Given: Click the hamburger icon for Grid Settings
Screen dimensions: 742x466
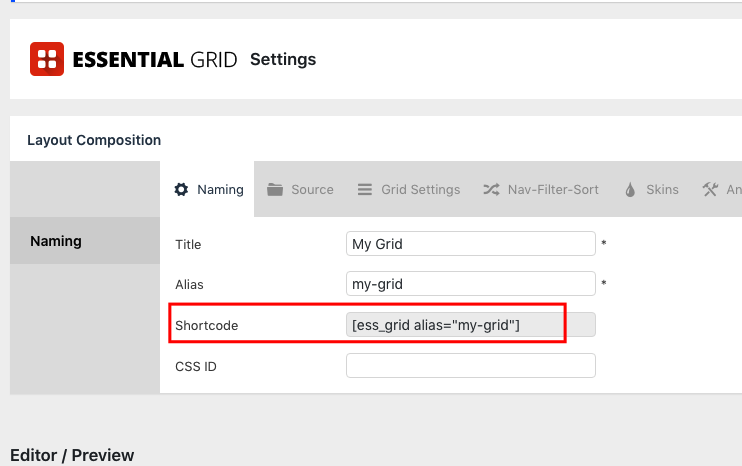Looking at the screenshot, I should 364,189.
